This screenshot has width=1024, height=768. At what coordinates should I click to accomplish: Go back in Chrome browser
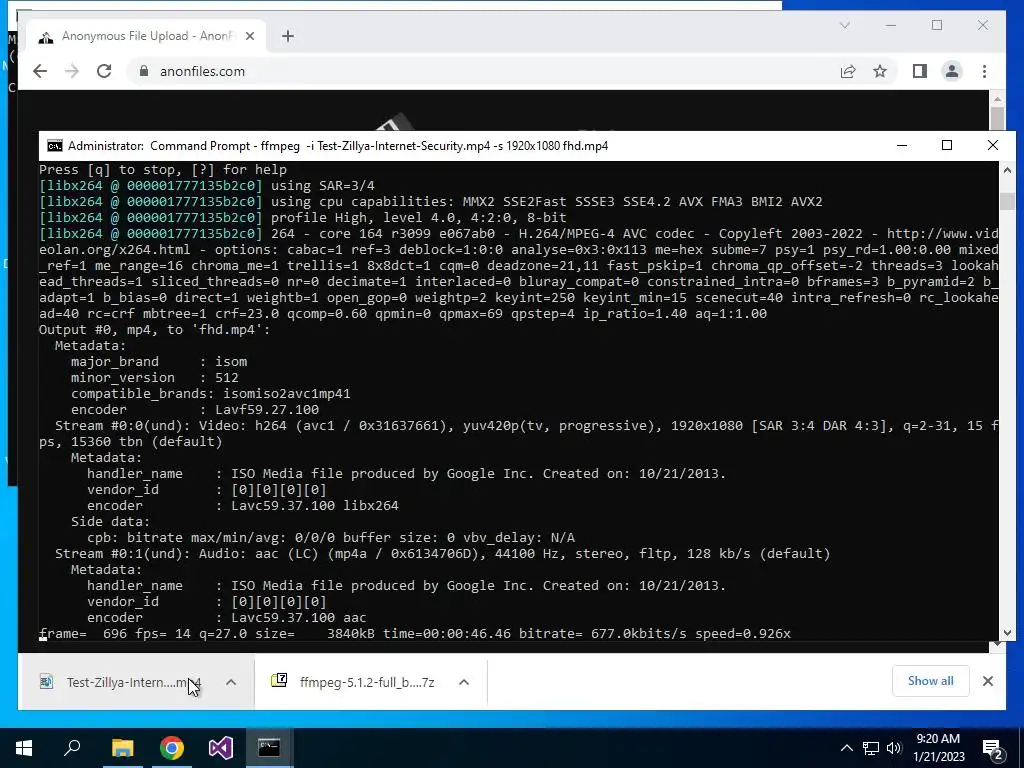[40, 71]
